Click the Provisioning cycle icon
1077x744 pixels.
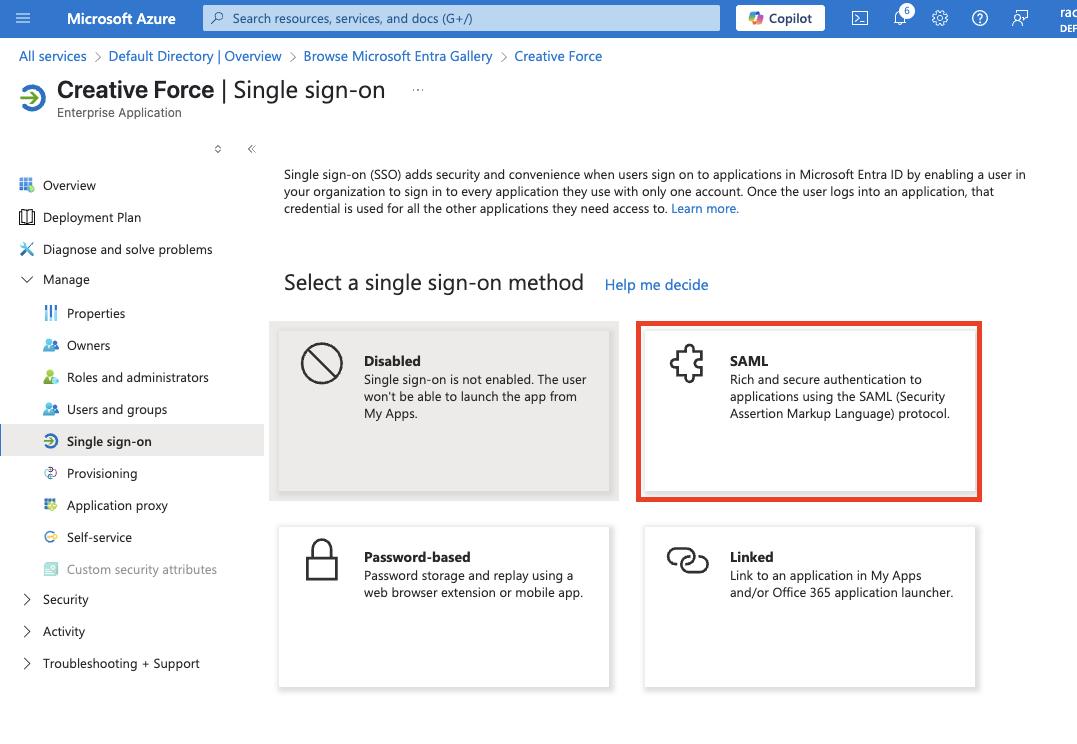coord(51,473)
